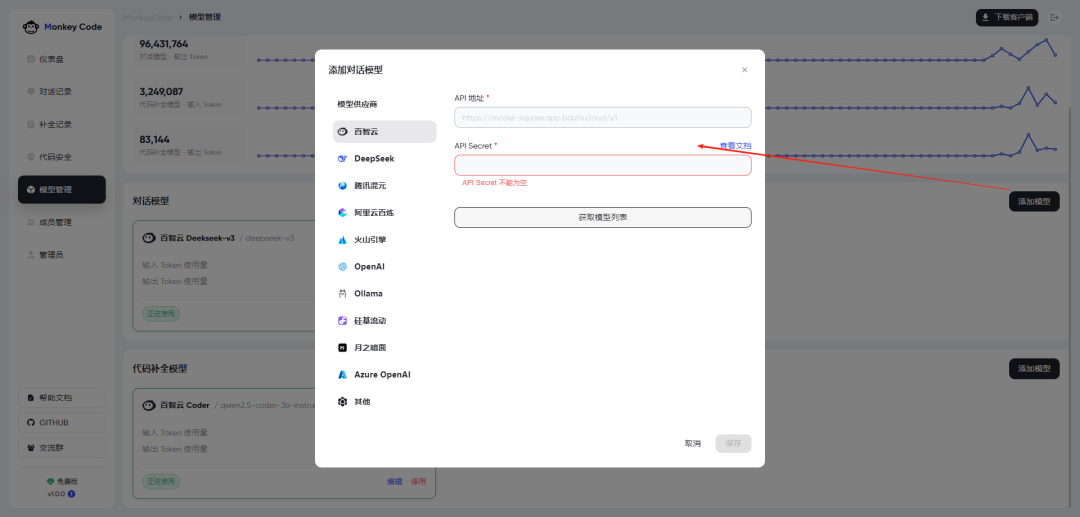Open the 仪表盘 dashboard sidebar item
This screenshot has width=1080, height=517.
[x=62, y=59]
